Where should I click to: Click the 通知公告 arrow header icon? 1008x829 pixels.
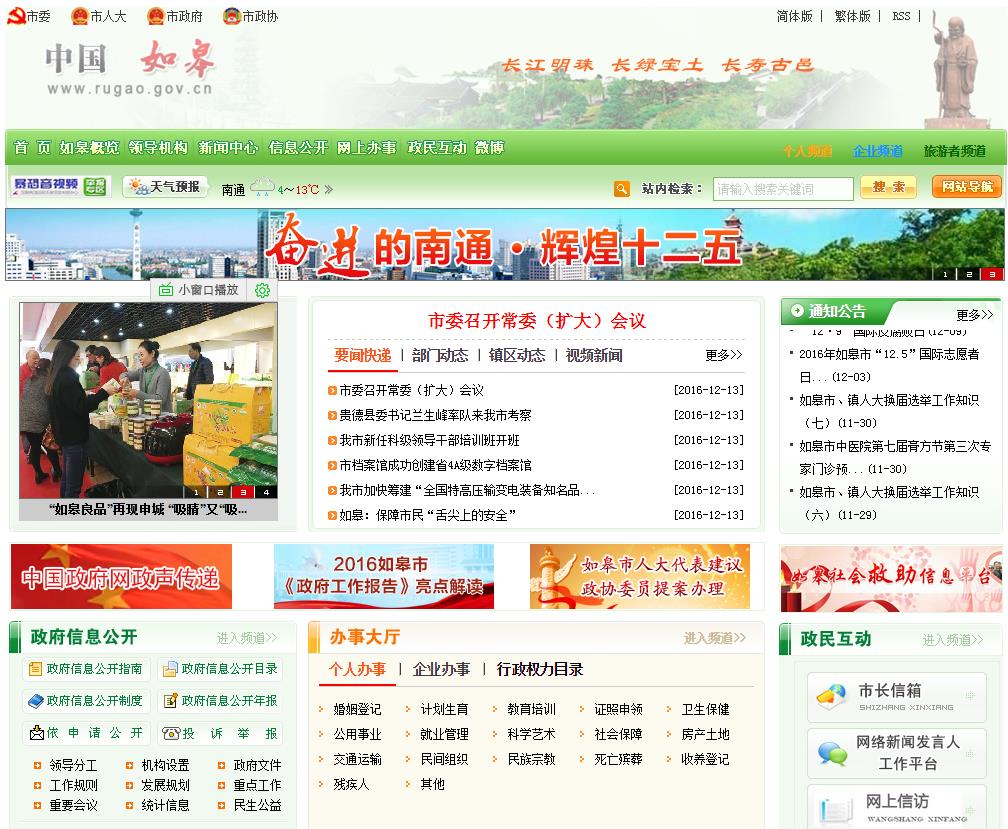coord(798,311)
